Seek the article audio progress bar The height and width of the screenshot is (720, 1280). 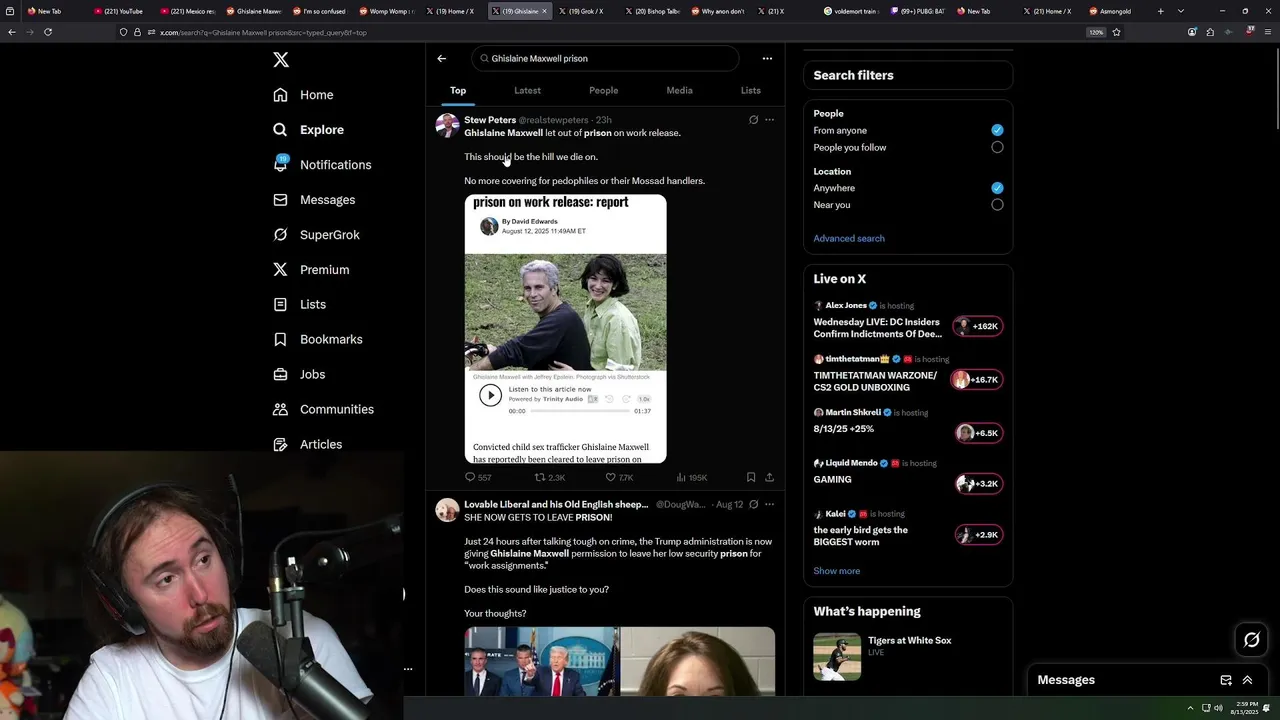[x=579, y=411]
